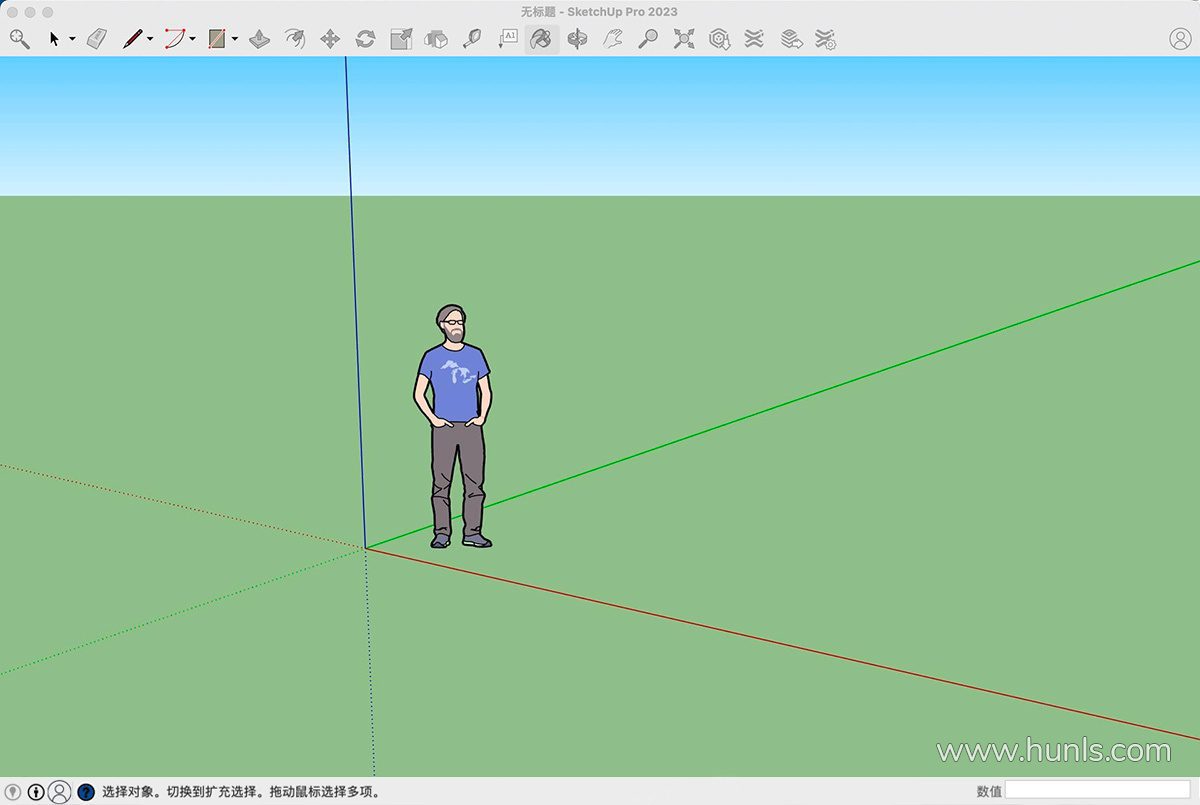1200x805 pixels.
Task: Click the Zoom Extents icon
Action: click(x=684, y=39)
